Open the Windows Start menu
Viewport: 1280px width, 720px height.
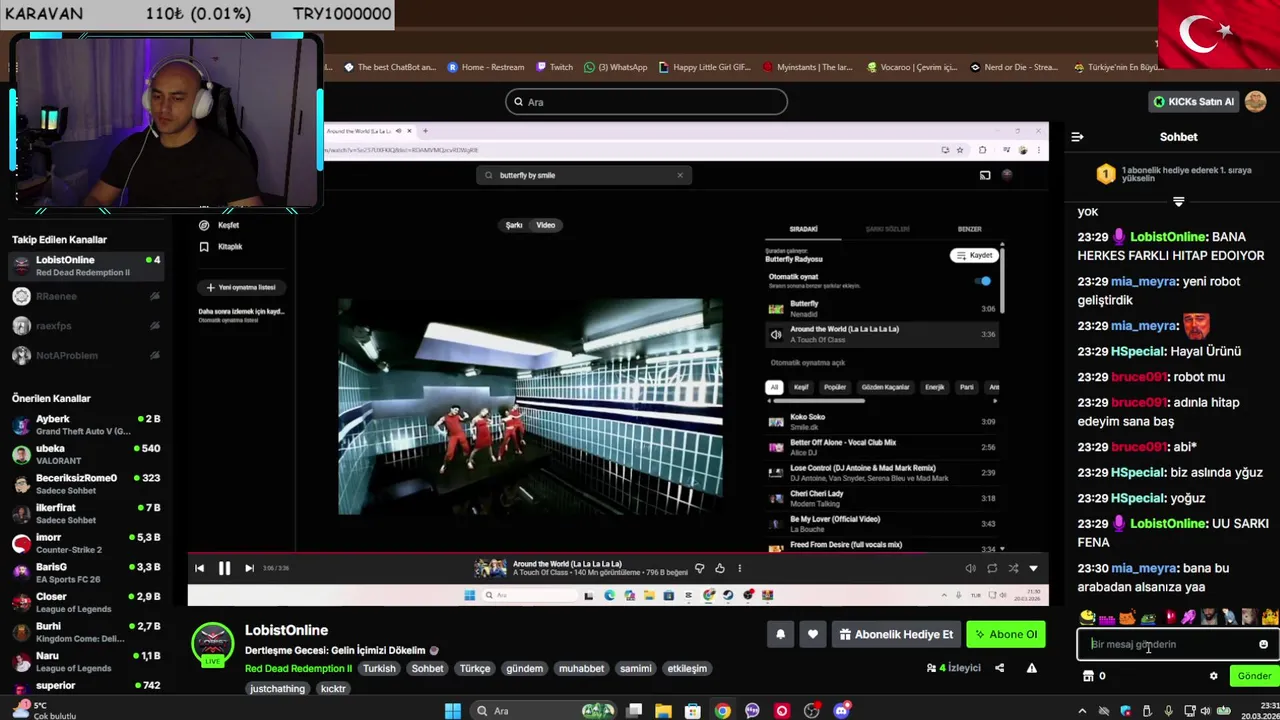453,711
